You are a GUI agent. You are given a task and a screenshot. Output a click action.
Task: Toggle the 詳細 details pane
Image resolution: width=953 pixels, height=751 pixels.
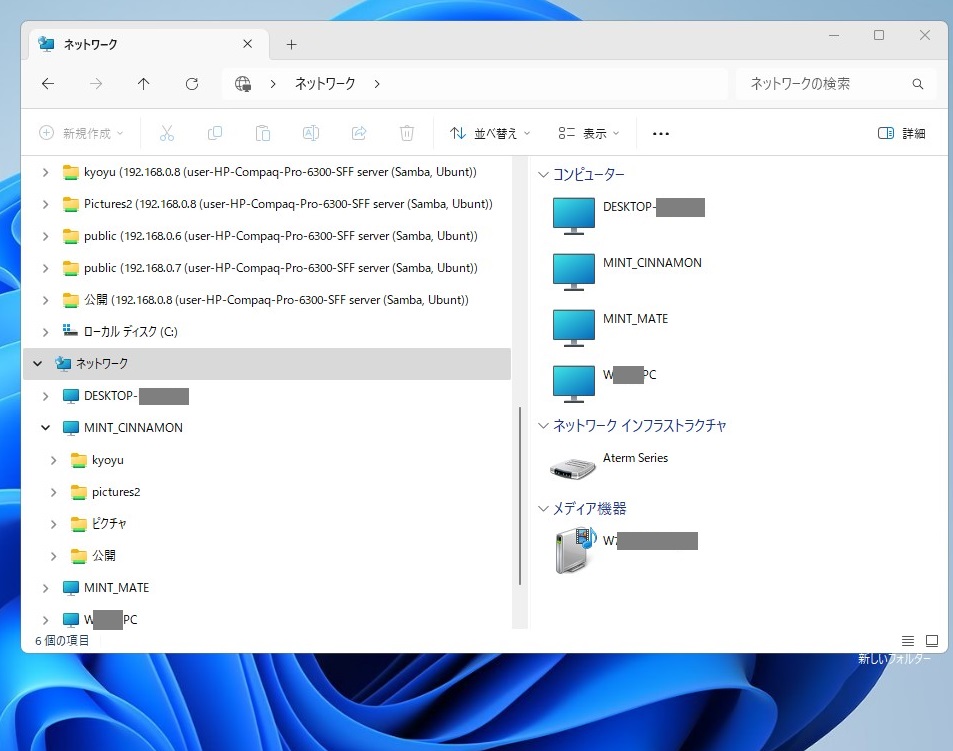pos(901,133)
